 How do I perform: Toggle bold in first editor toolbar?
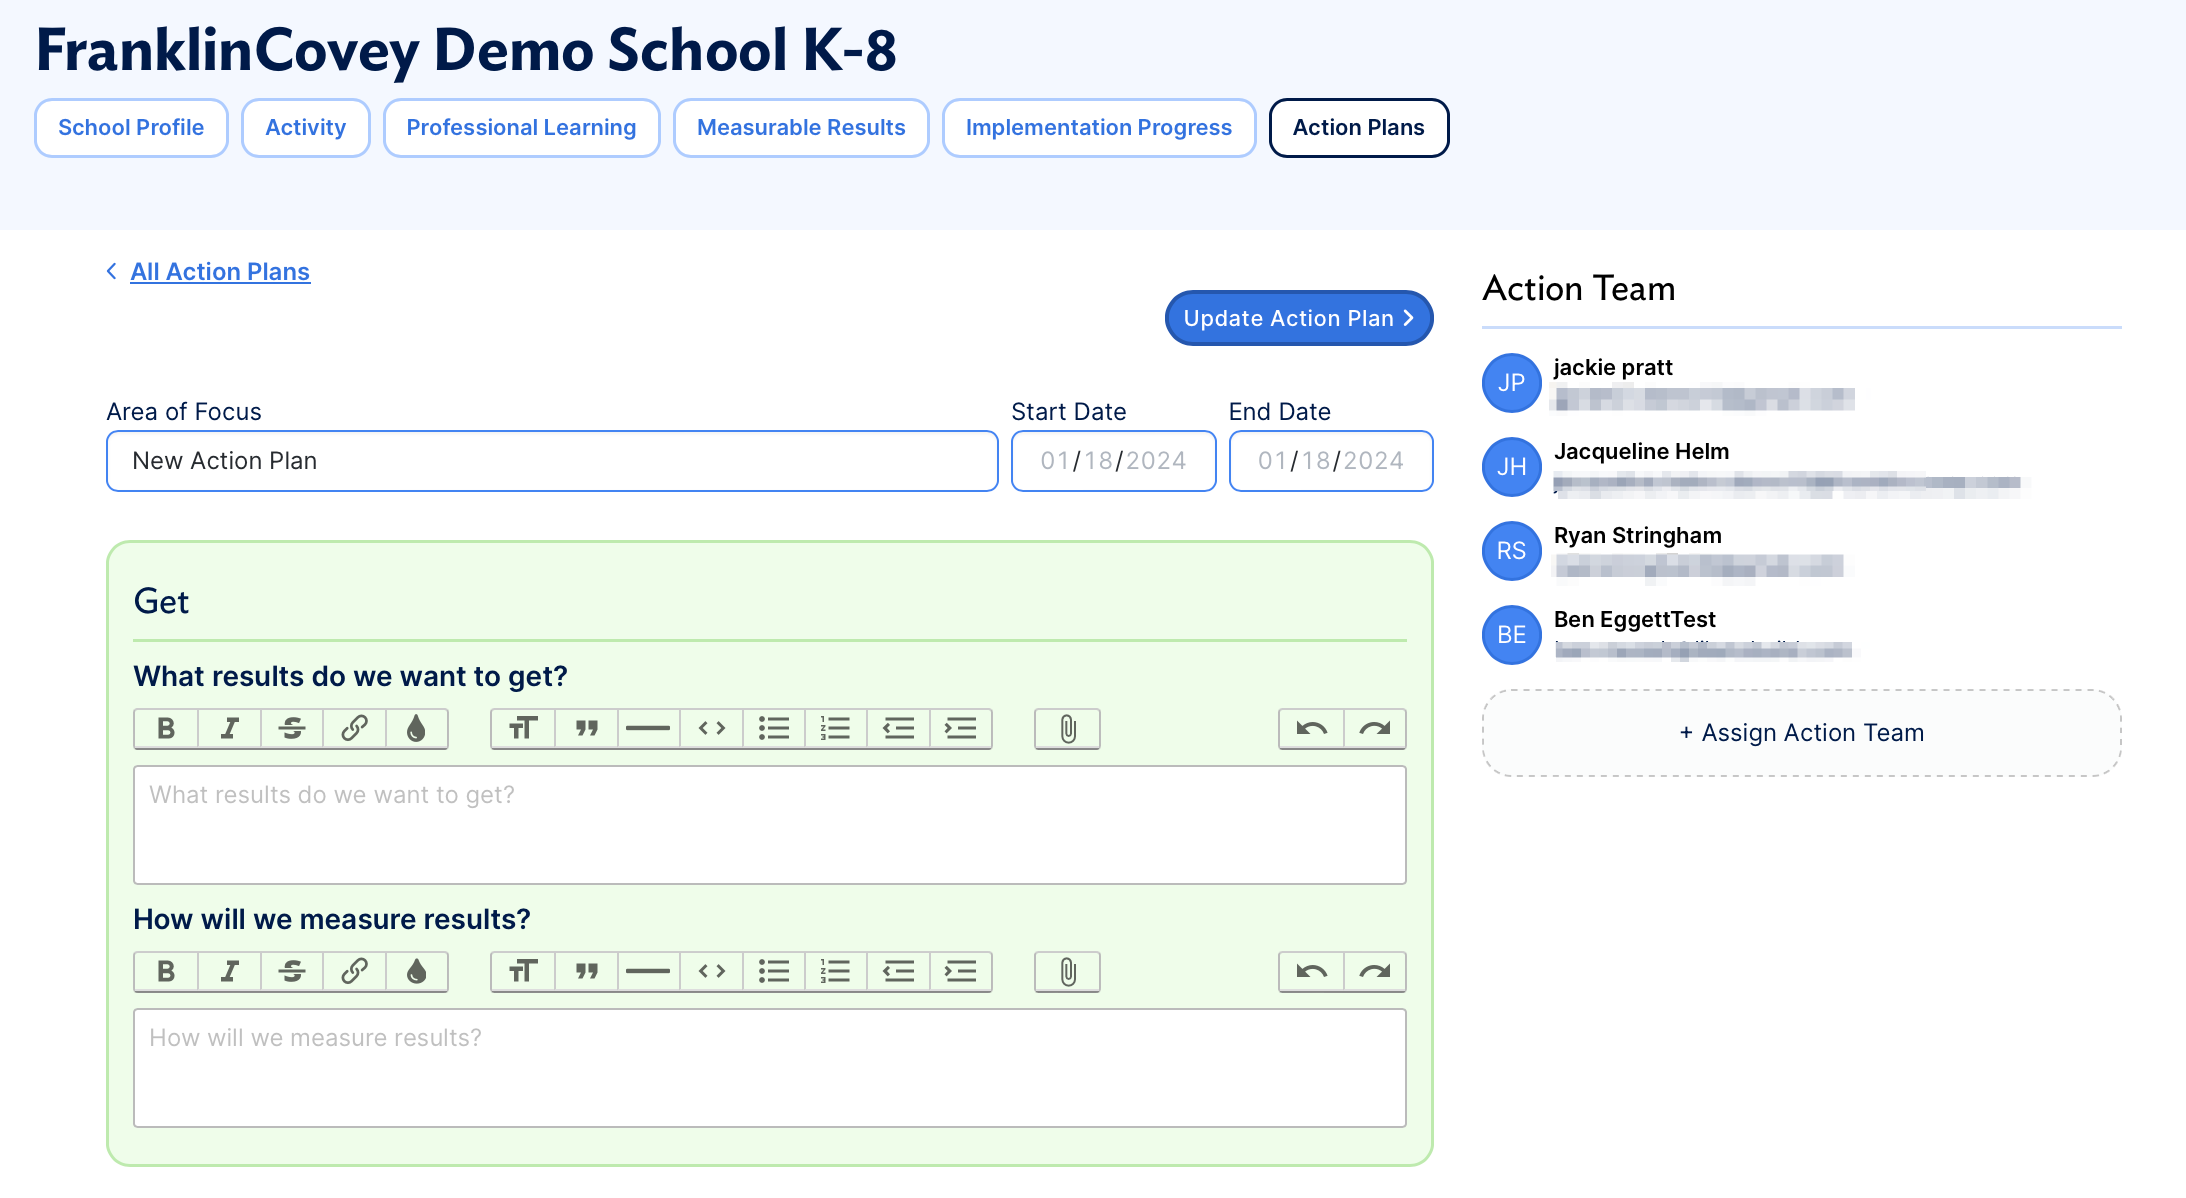coord(166,729)
